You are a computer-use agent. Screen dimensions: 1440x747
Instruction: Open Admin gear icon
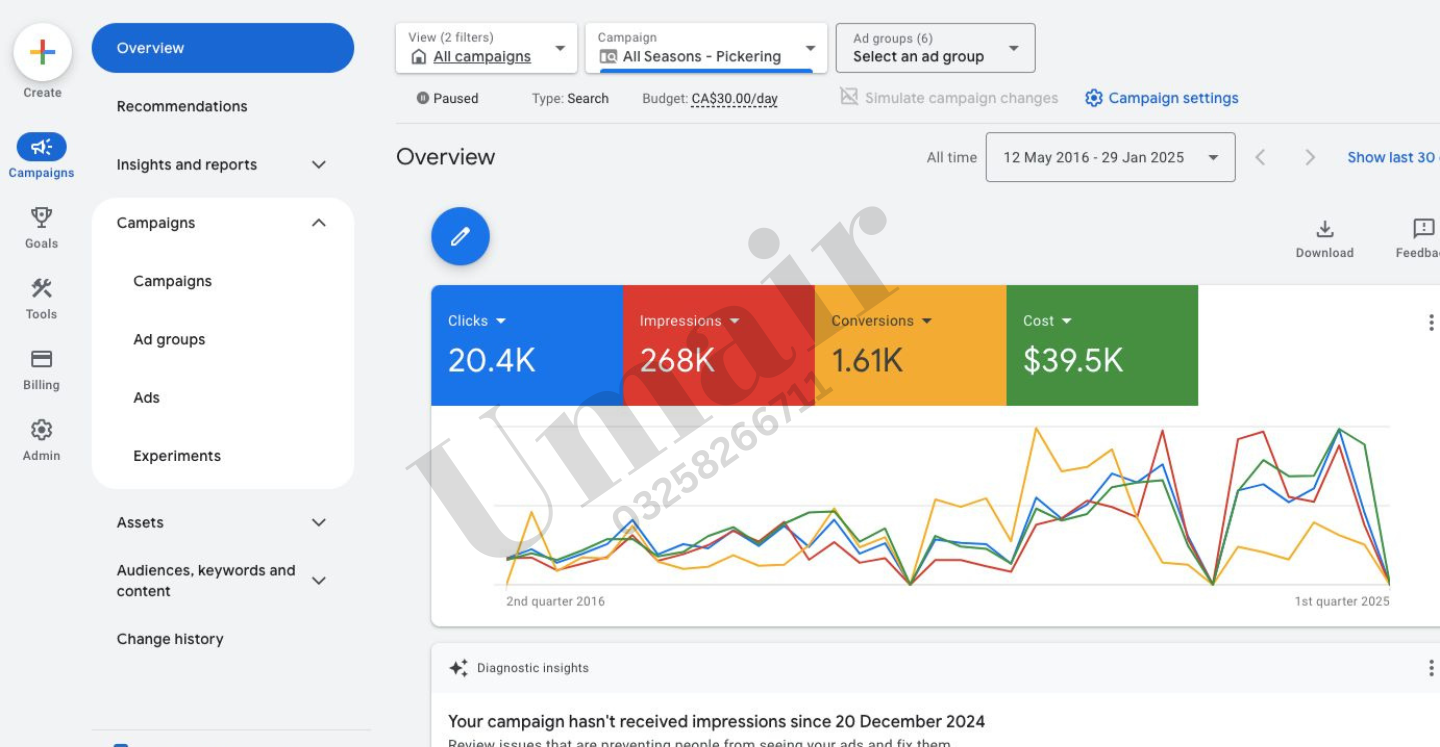pyautogui.click(x=41, y=430)
